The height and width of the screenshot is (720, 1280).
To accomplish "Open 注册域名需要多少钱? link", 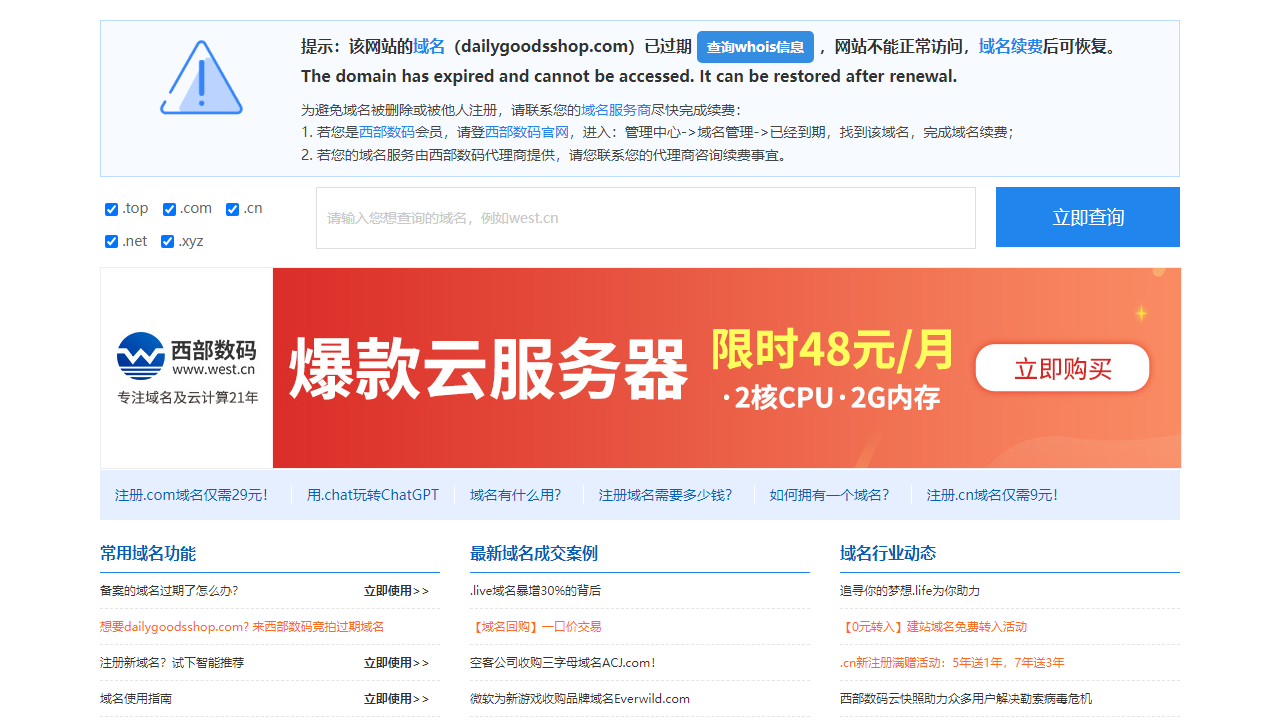I will coord(665,494).
